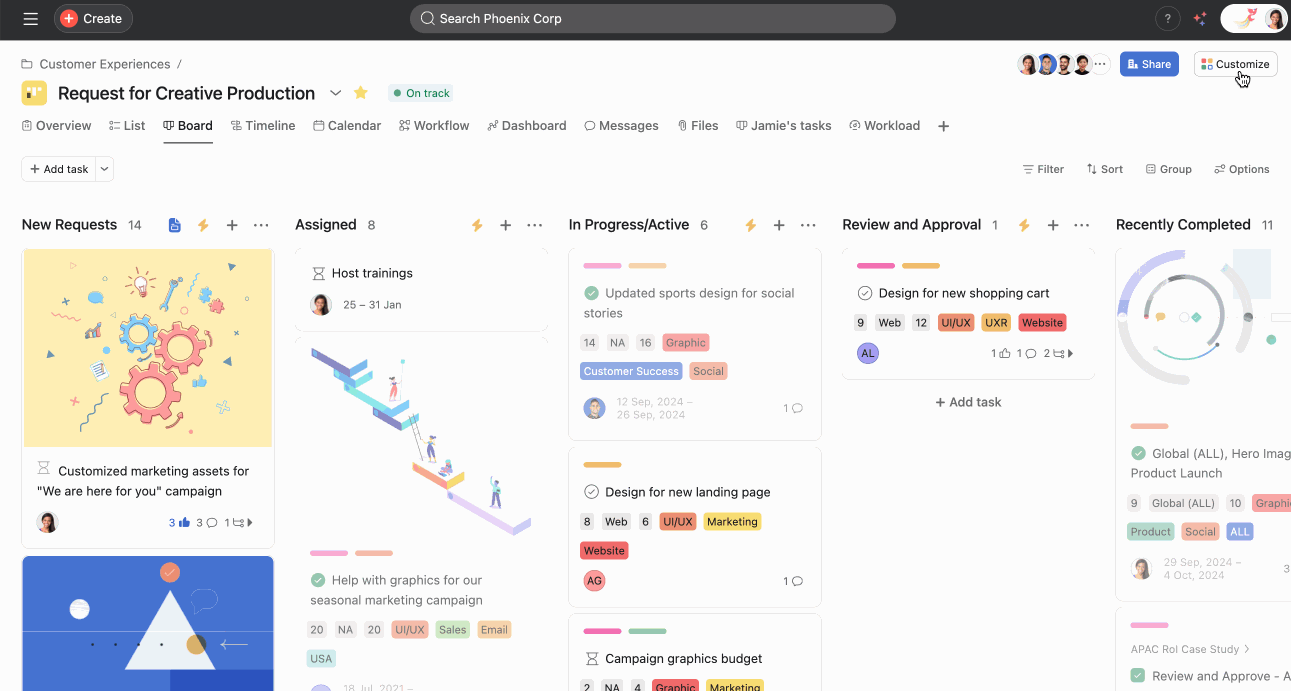Open the On track status dropdown
Screen dimensions: 1291x691
coord(420,92)
